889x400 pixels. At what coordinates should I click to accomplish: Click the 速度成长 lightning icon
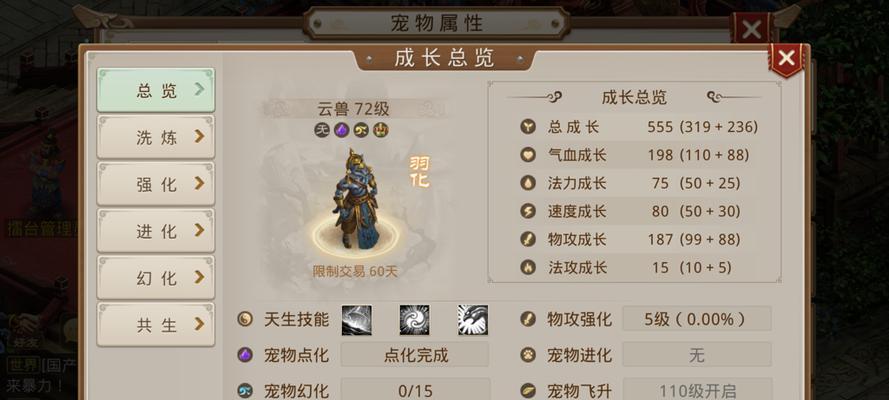pyautogui.click(x=528, y=211)
